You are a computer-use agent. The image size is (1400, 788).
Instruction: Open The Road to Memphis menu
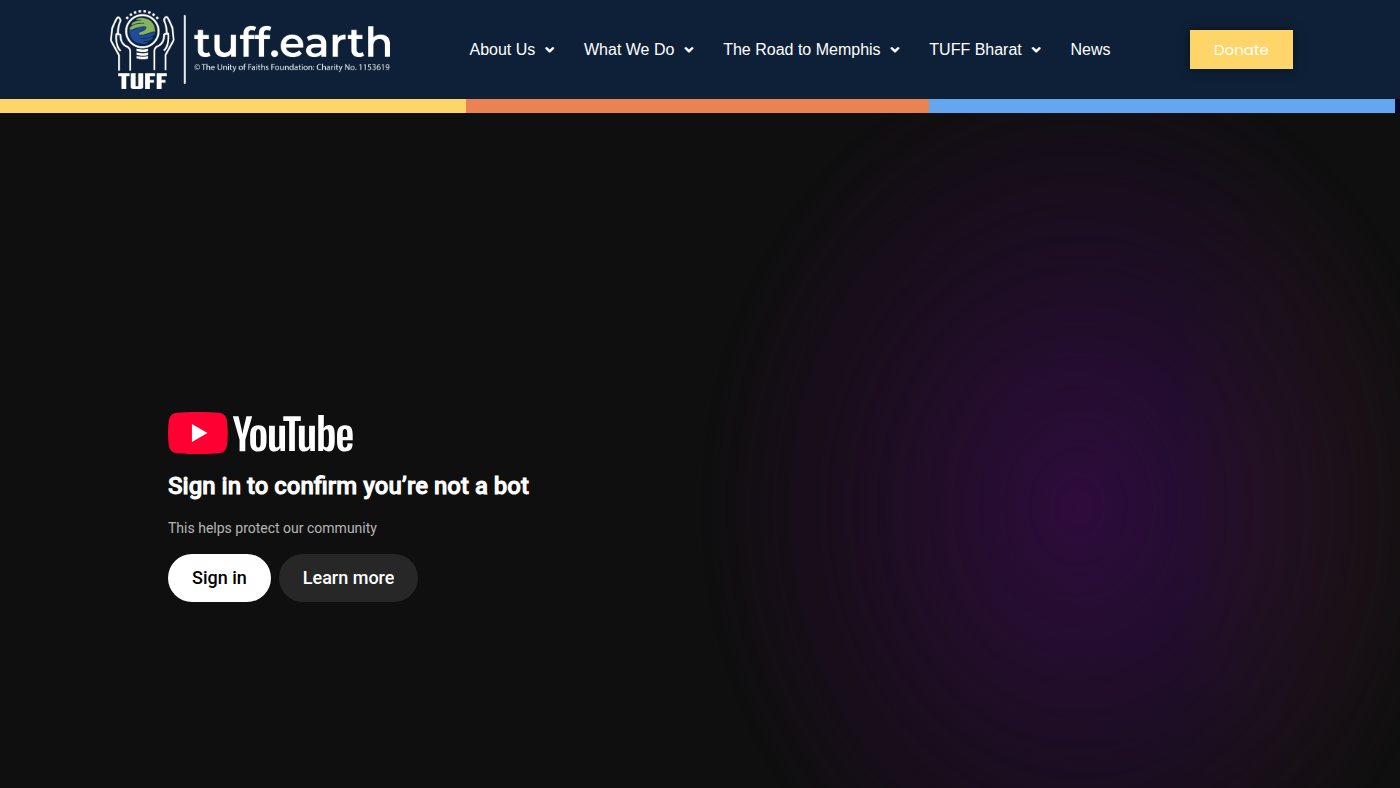pyautogui.click(x=802, y=49)
